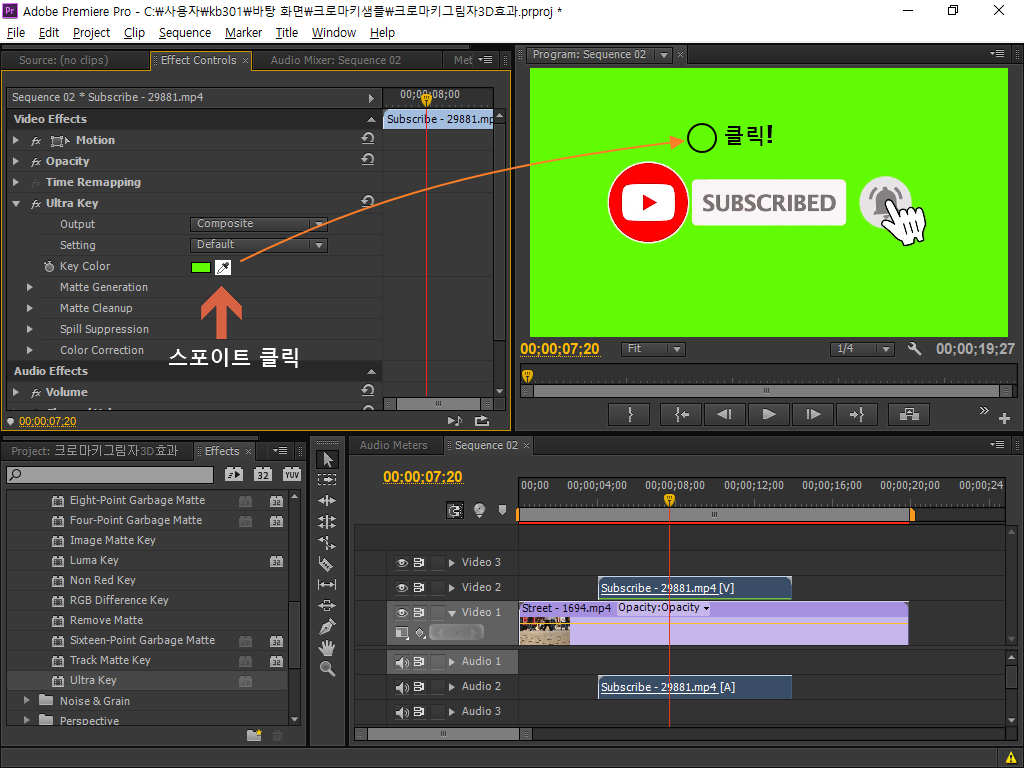This screenshot has width=1024, height=768.
Task: Step back one frame in Program monitor
Action: pos(724,415)
